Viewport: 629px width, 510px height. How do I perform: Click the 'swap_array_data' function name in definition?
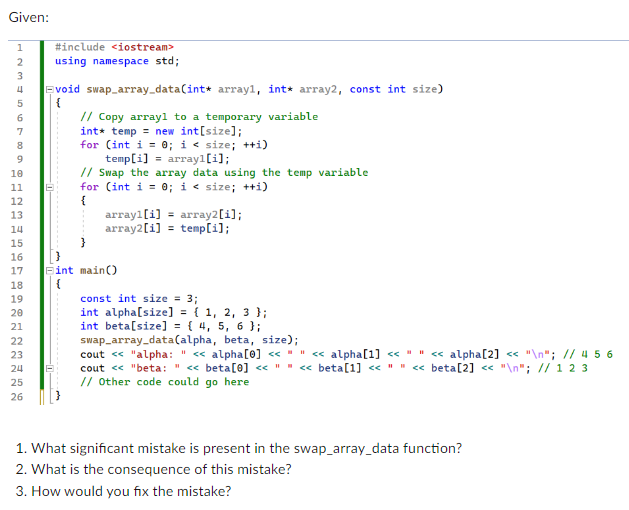[x=134, y=89]
